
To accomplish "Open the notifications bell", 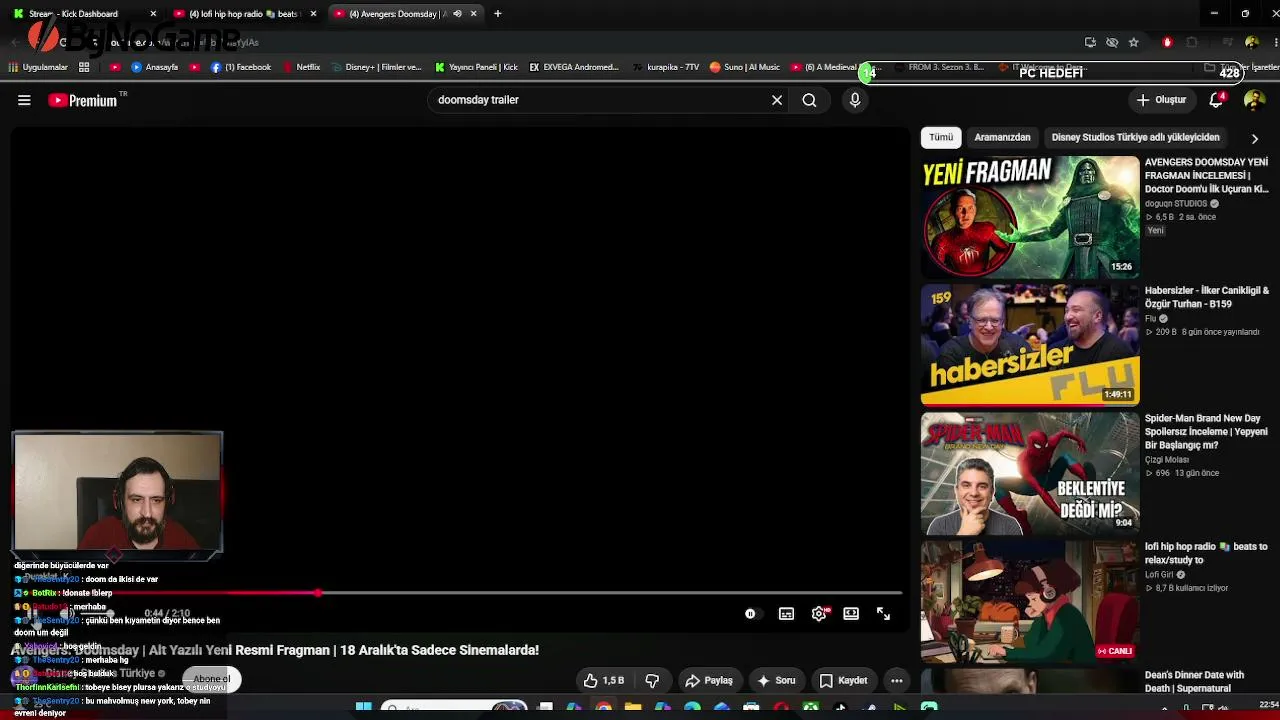I will (1217, 100).
